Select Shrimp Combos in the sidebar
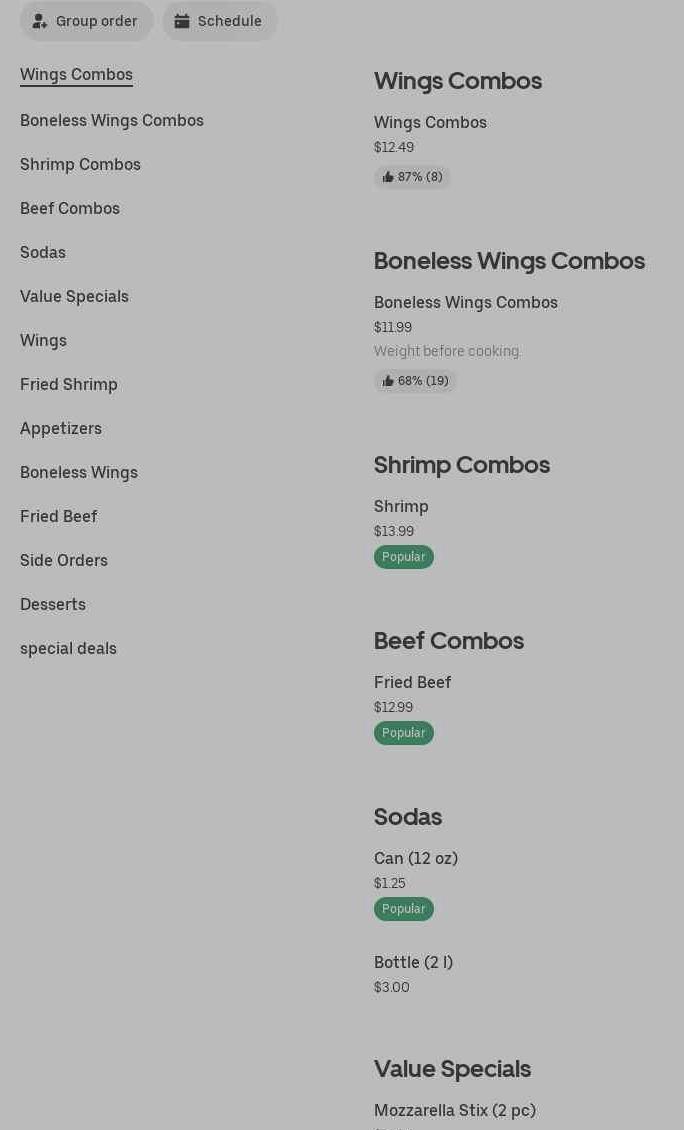 [80, 164]
